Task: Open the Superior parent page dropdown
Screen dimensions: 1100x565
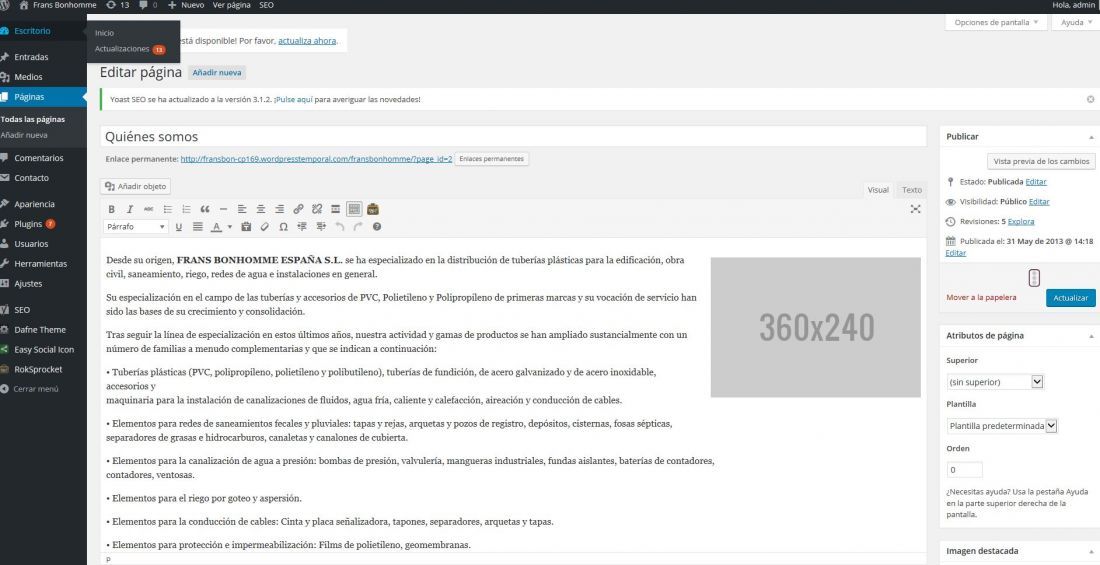Action: [995, 382]
